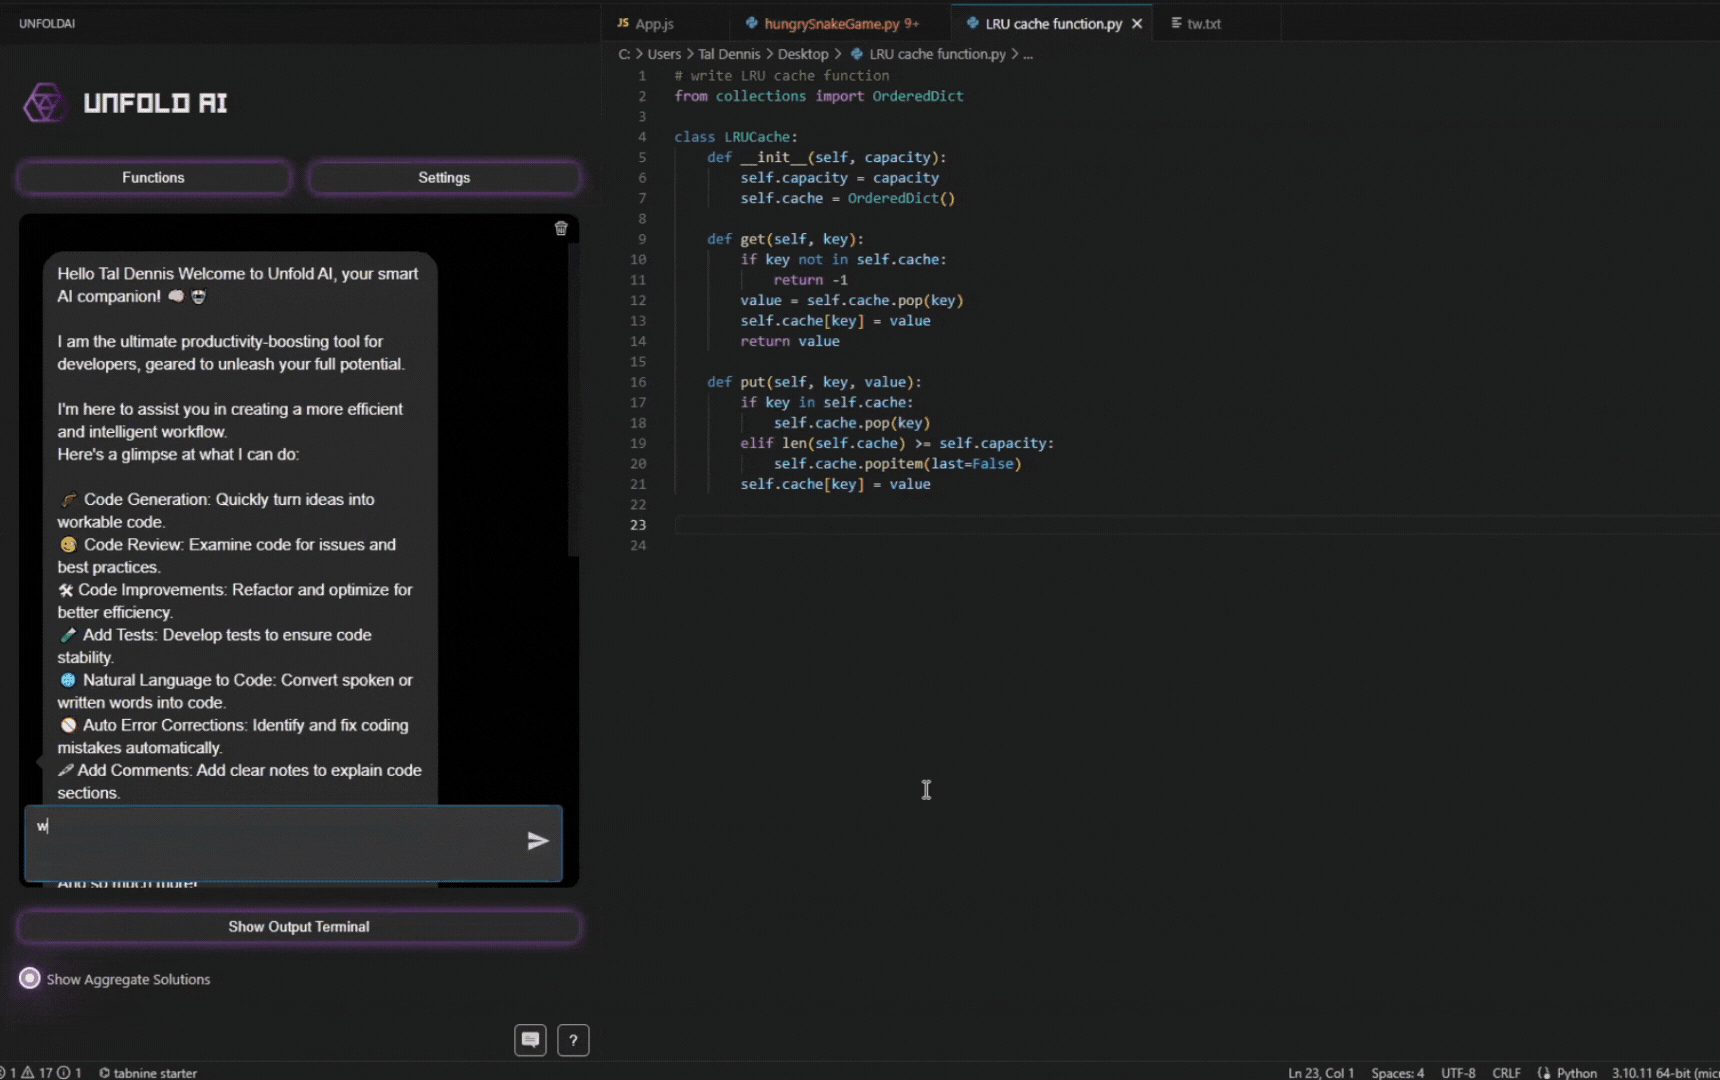Open the feedback chat bubble icon
This screenshot has height=1080, width=1720.
click(x=530, y=1040)
